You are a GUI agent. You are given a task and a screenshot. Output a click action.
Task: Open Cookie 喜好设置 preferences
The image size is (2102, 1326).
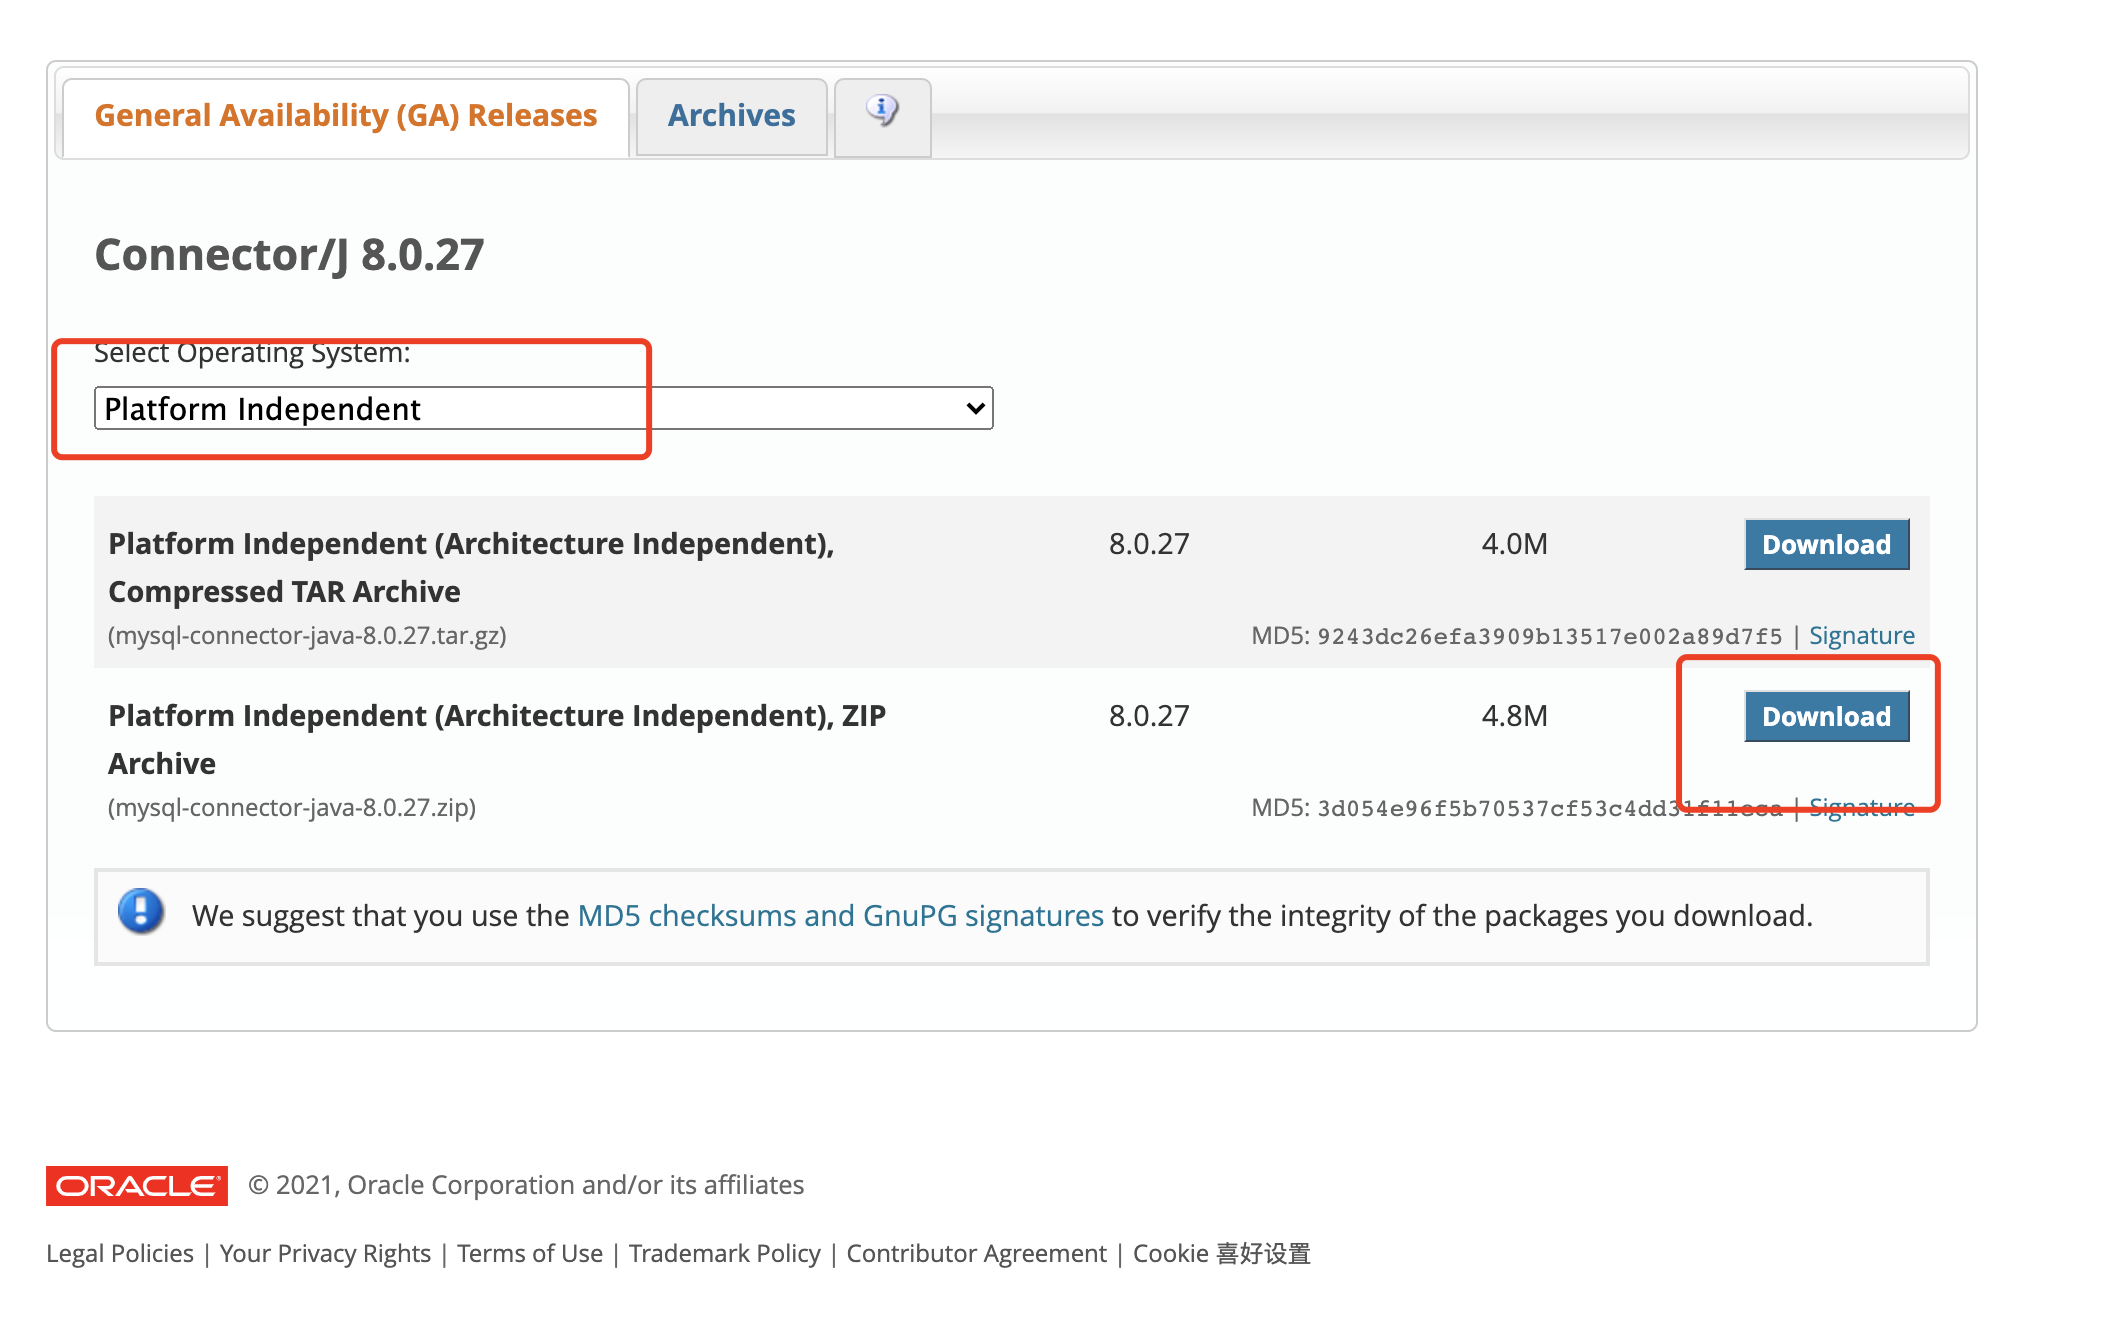pos(1221,1253)
